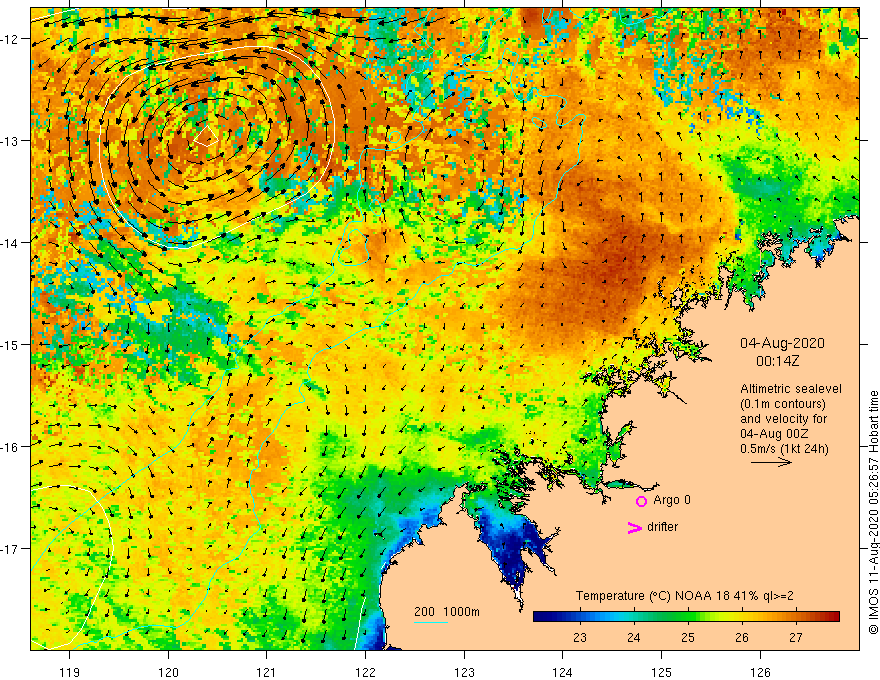880x680 pixels.
Task: Click longitude axis label 121
Action: (x=267, y=672)
